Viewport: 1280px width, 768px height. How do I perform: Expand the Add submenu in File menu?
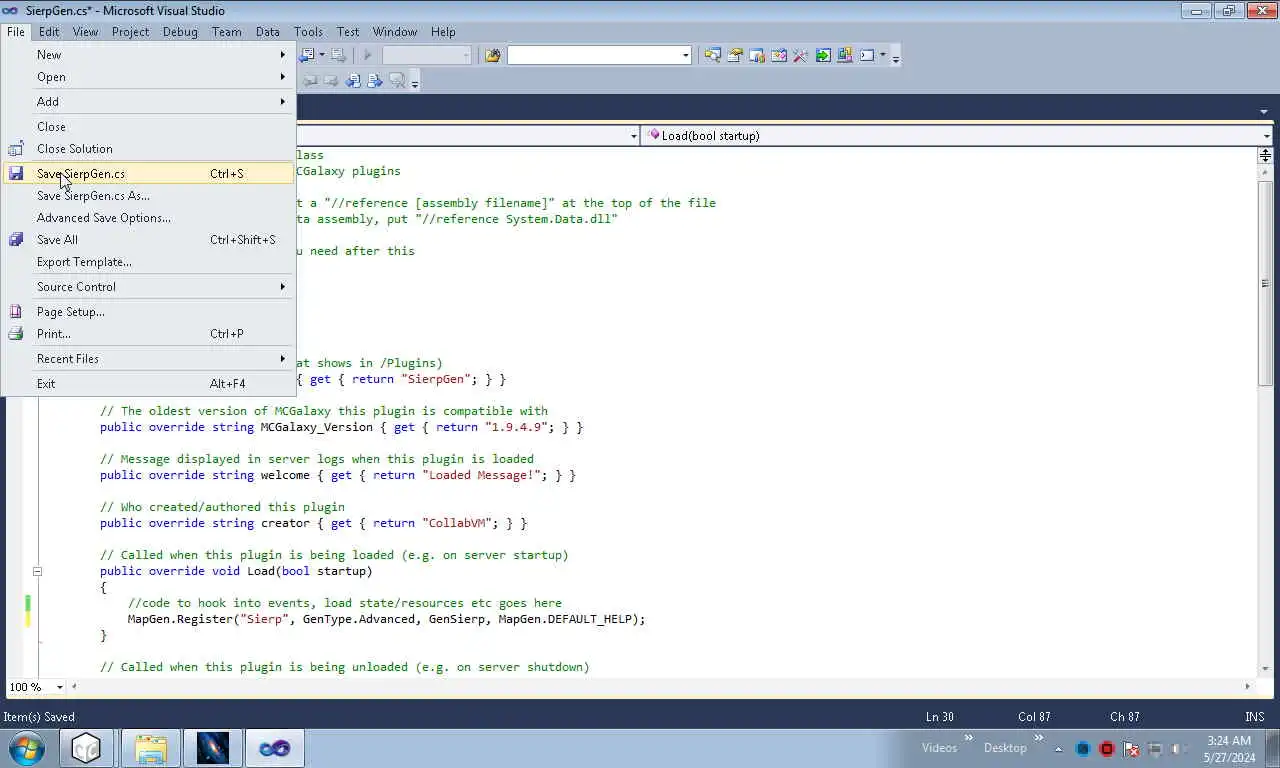(x=149, y=101)
